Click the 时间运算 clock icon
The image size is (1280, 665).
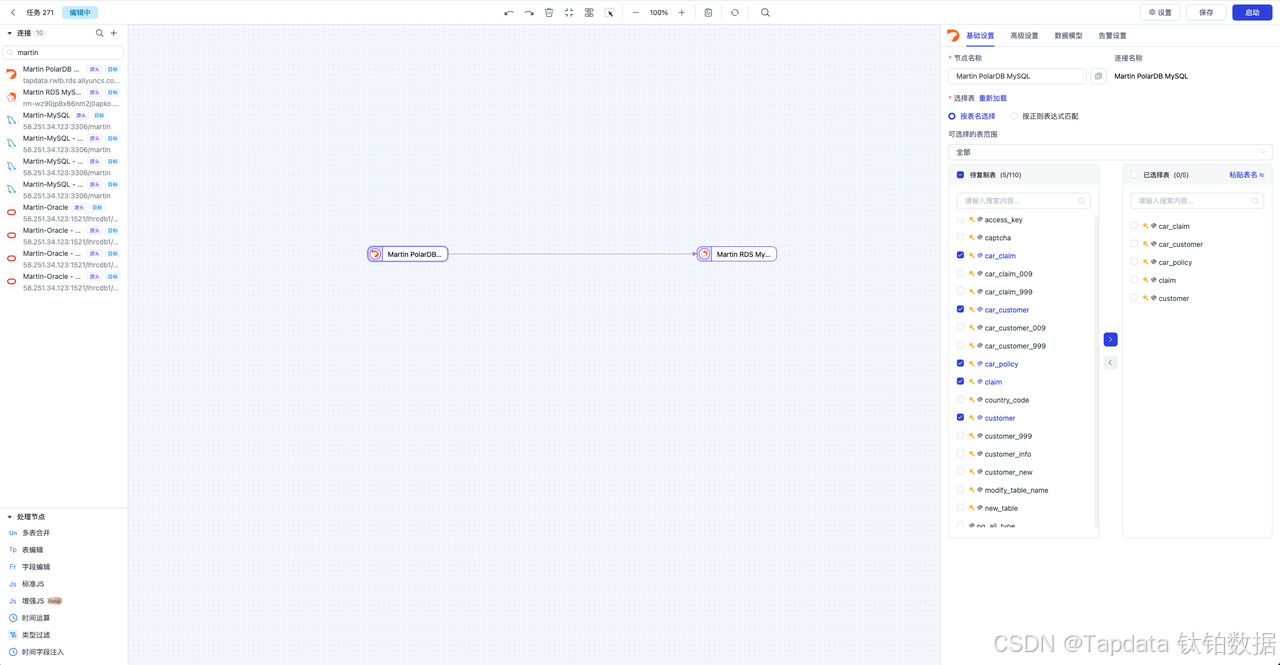[13, 618]
